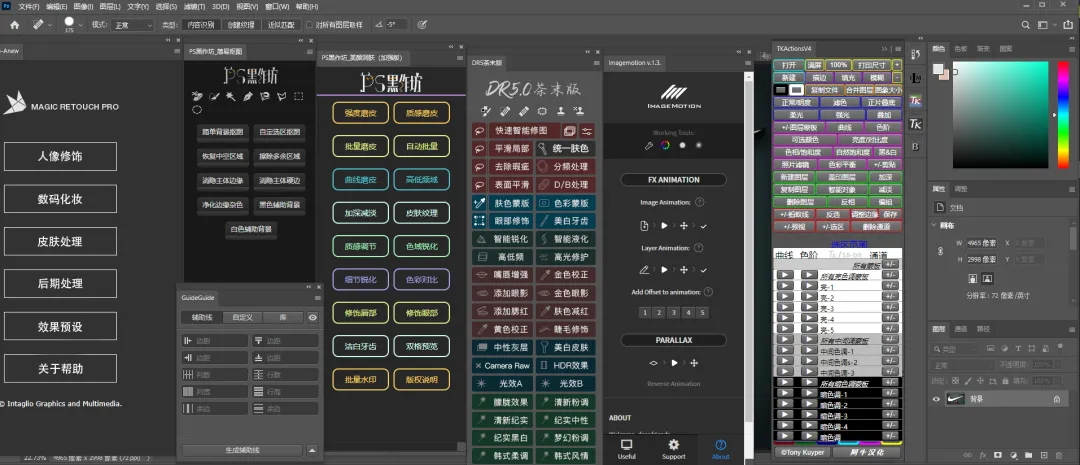Click the layers copy icon beside 快速智能修图
This screenshot has width=1080, height=465.
[570, 131]
